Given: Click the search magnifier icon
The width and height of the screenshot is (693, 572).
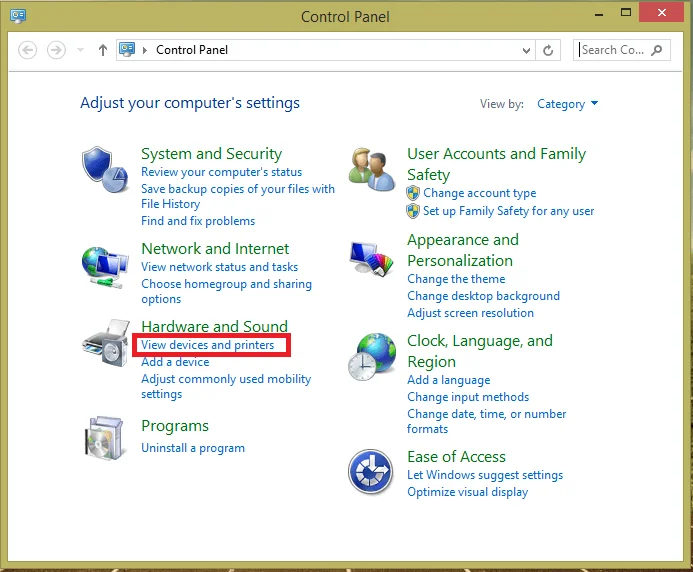Looking at the screenshot, I should 657,50.
